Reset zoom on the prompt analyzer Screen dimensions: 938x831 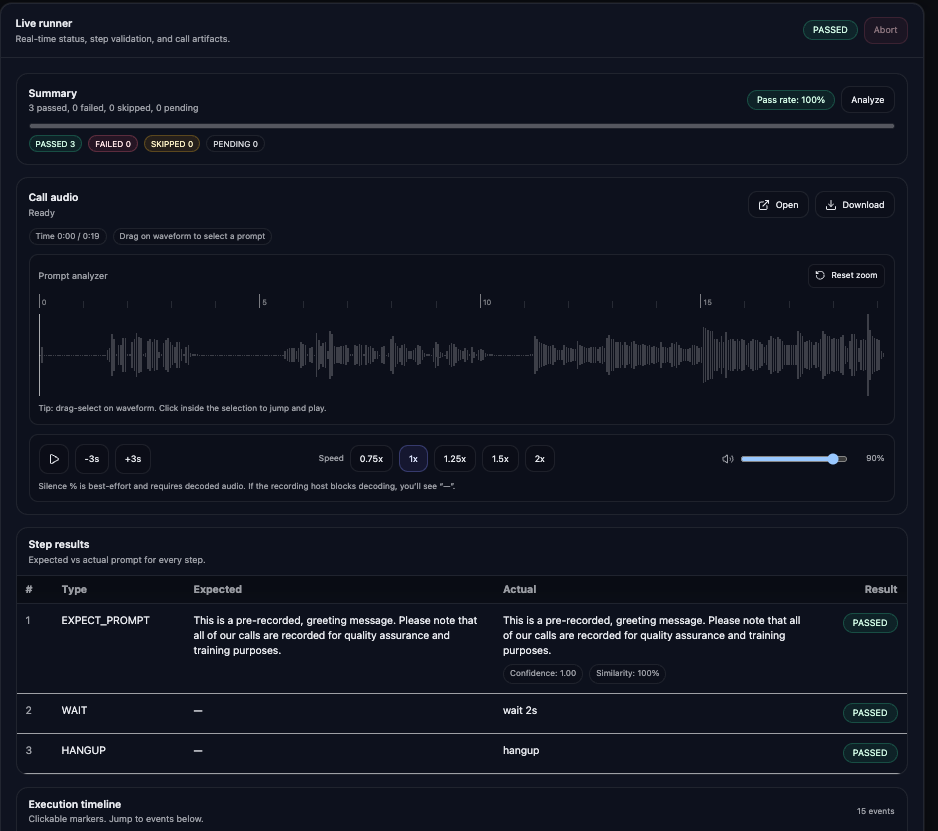pos(846,276)
